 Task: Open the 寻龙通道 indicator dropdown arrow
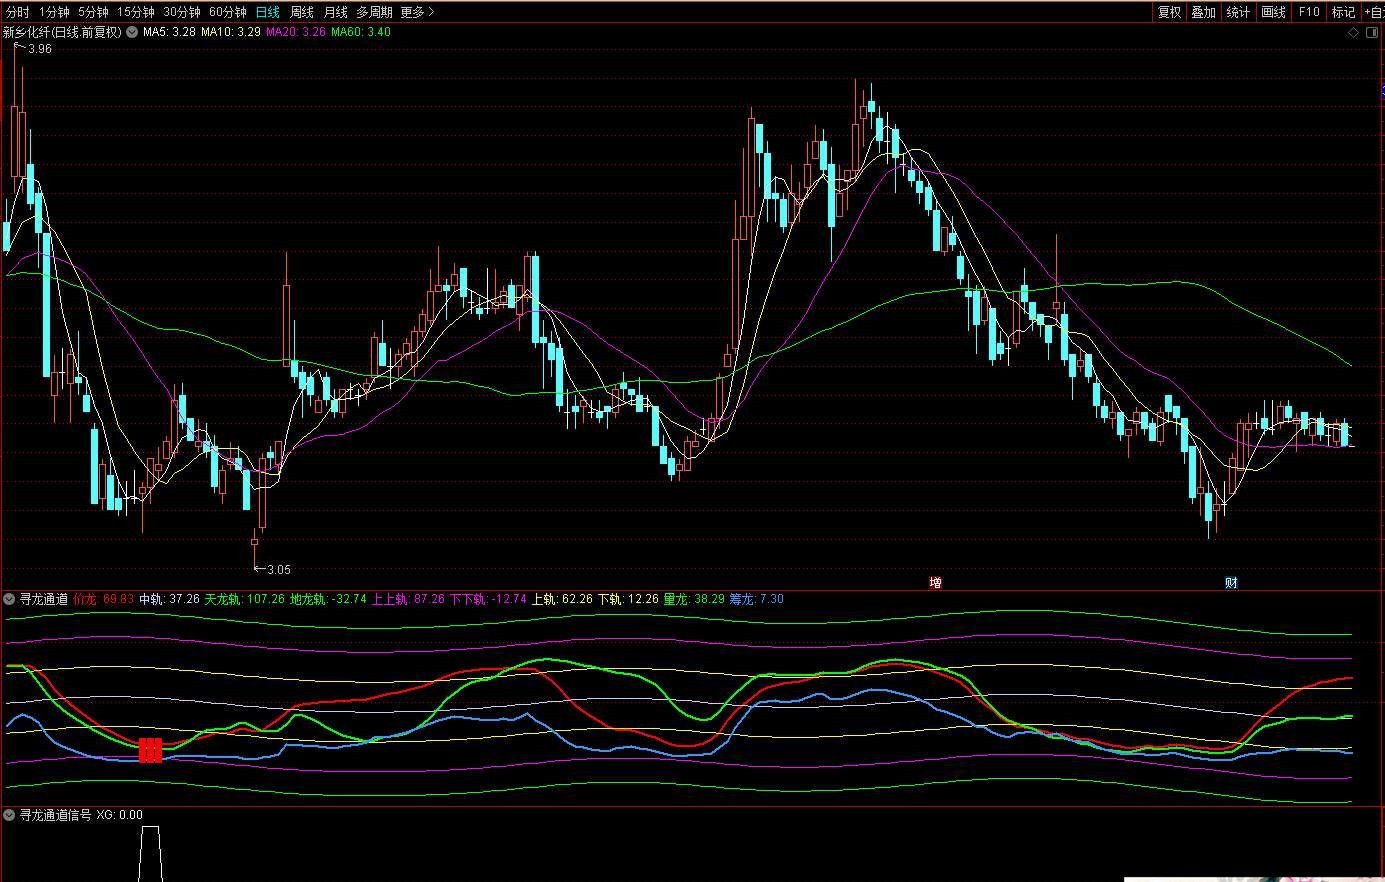(x=9, y=599)
